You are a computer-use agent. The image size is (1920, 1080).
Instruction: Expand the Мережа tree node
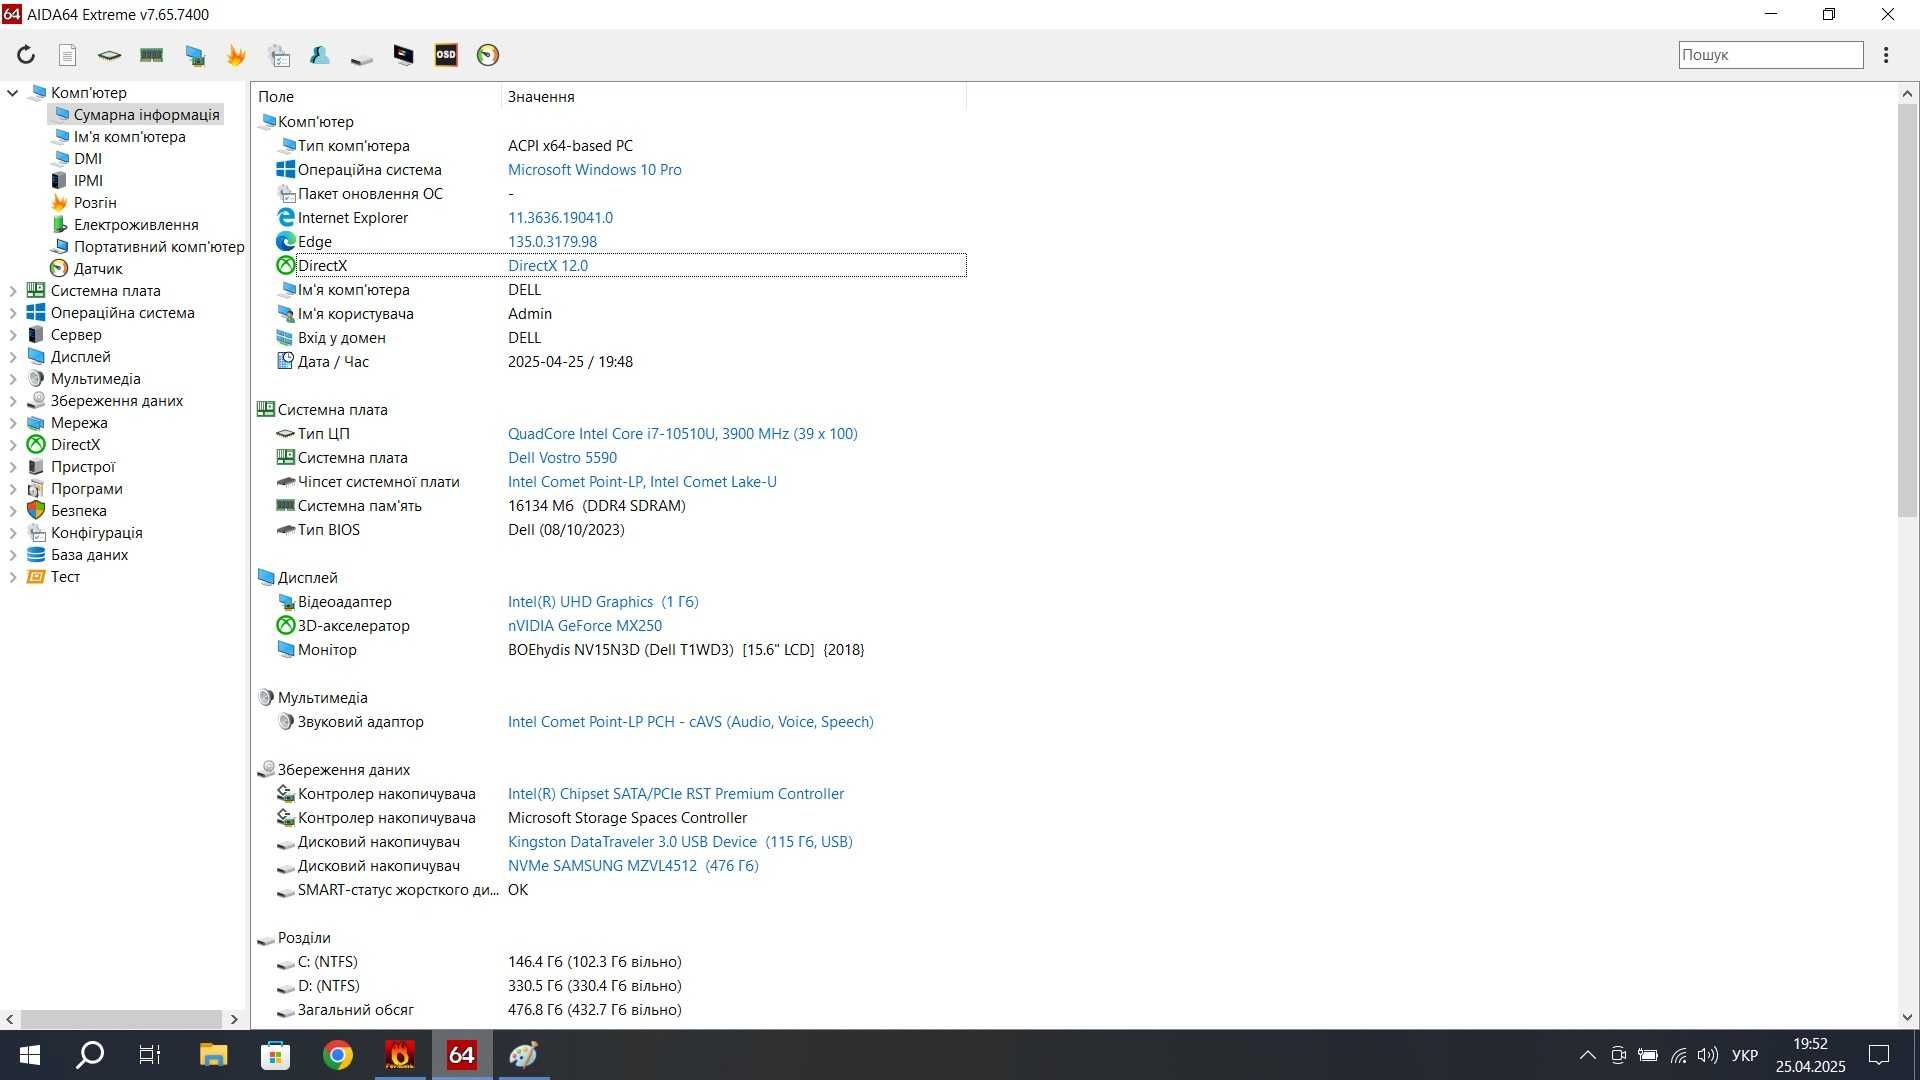pyautogui.click(x=13, y=423)
